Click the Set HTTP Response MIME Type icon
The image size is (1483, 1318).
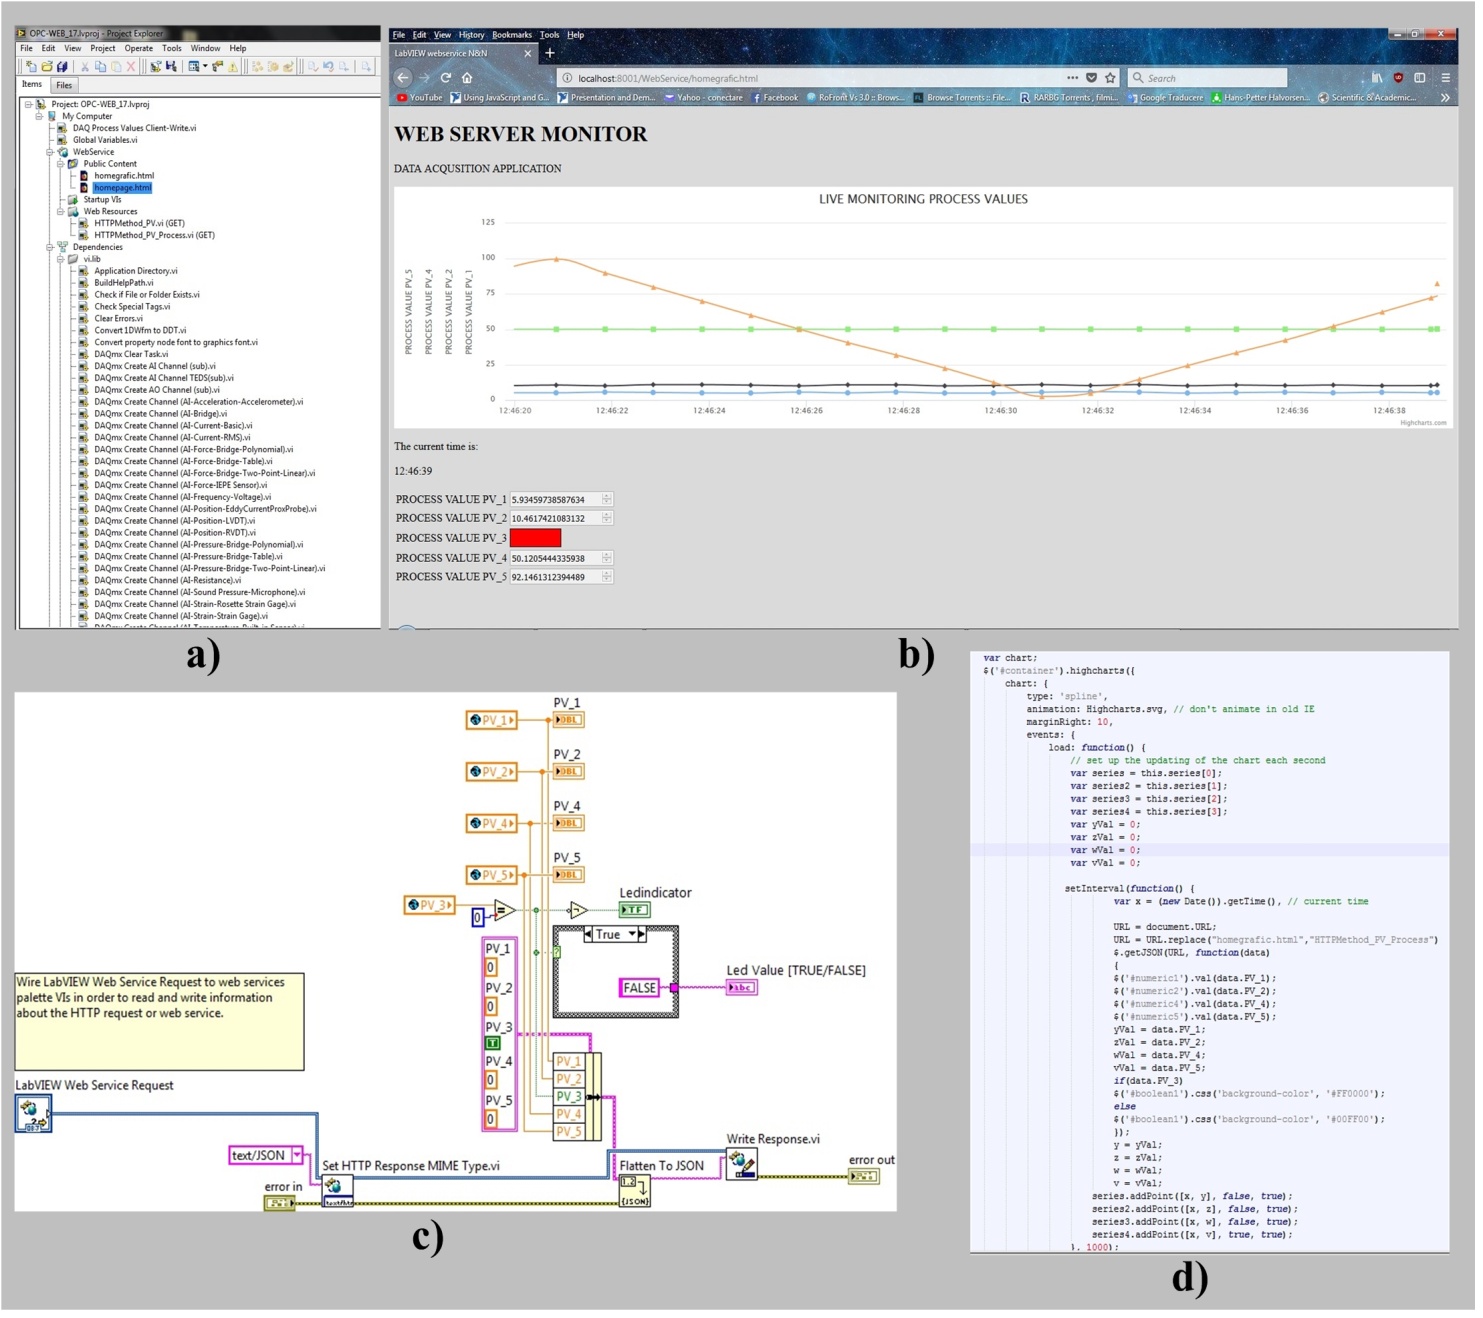coord(337,1191)
